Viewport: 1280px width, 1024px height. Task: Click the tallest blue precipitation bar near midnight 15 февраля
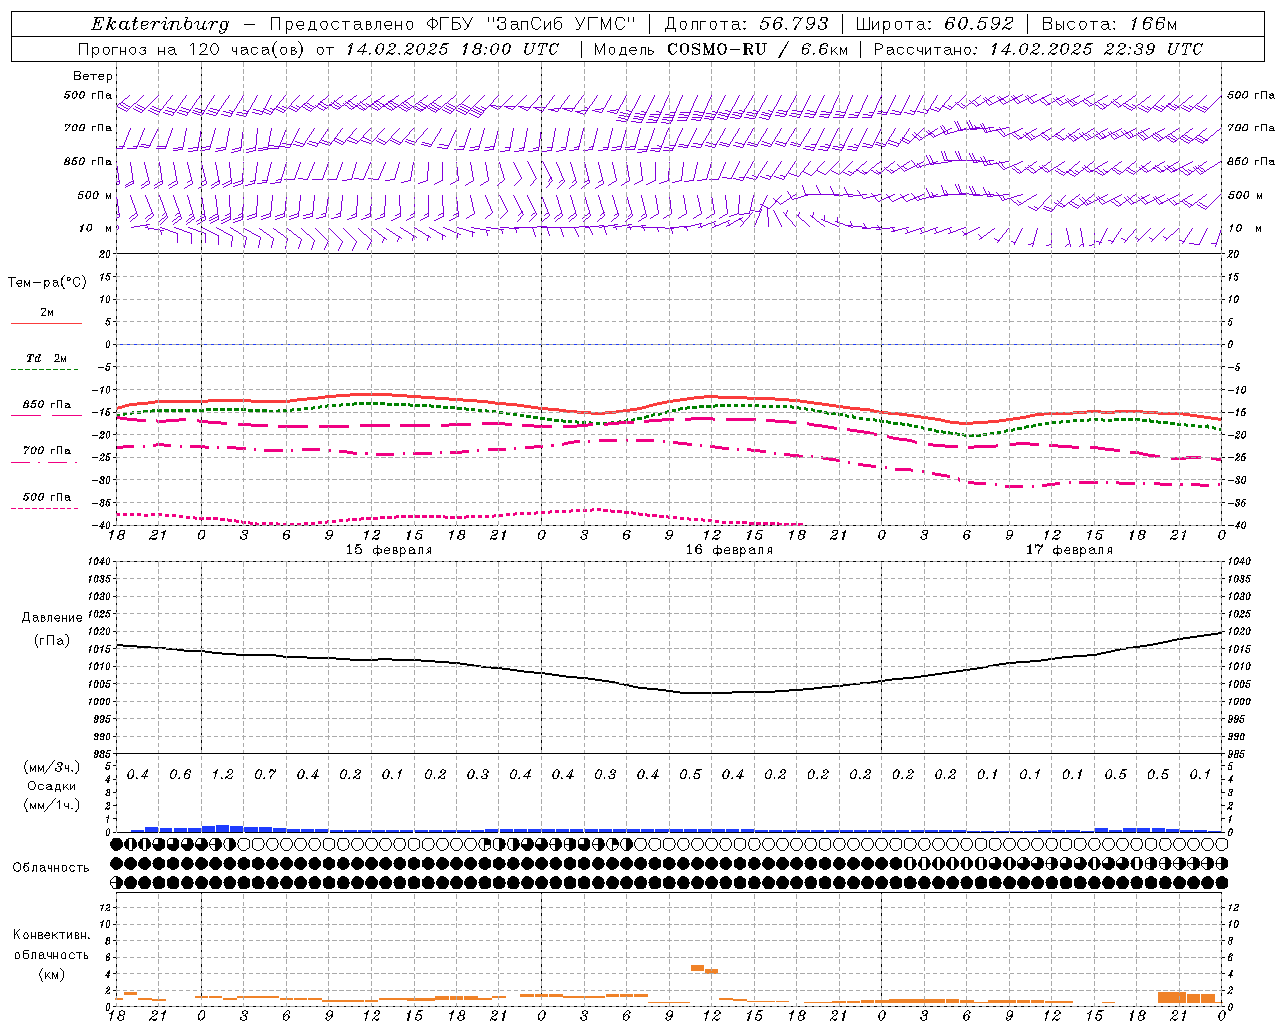click(222, 828)
